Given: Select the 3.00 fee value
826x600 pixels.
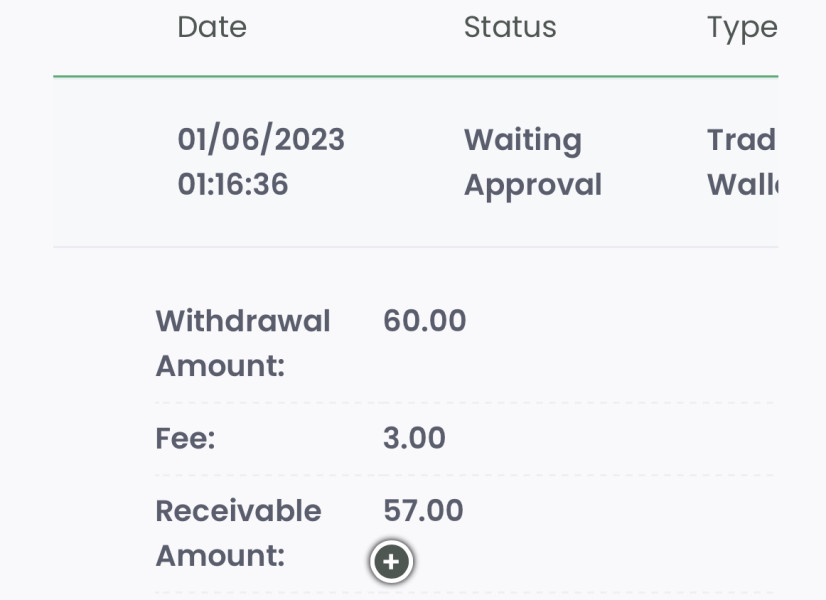Looking at the screenshot, I should click(x=414, y=439).
